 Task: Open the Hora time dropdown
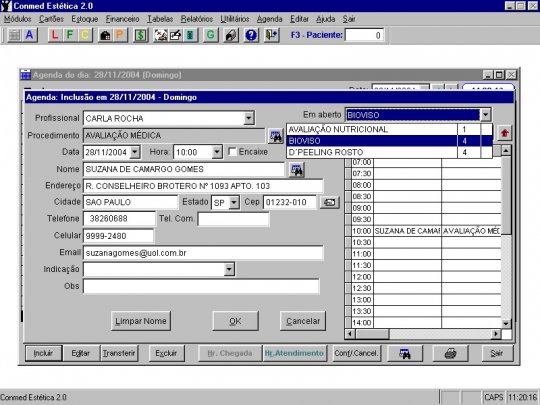217,152
